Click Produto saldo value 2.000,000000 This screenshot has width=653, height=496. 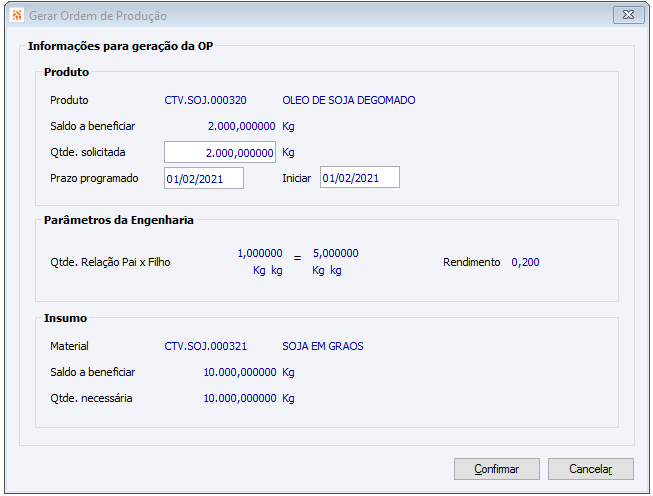coord(242,126)
